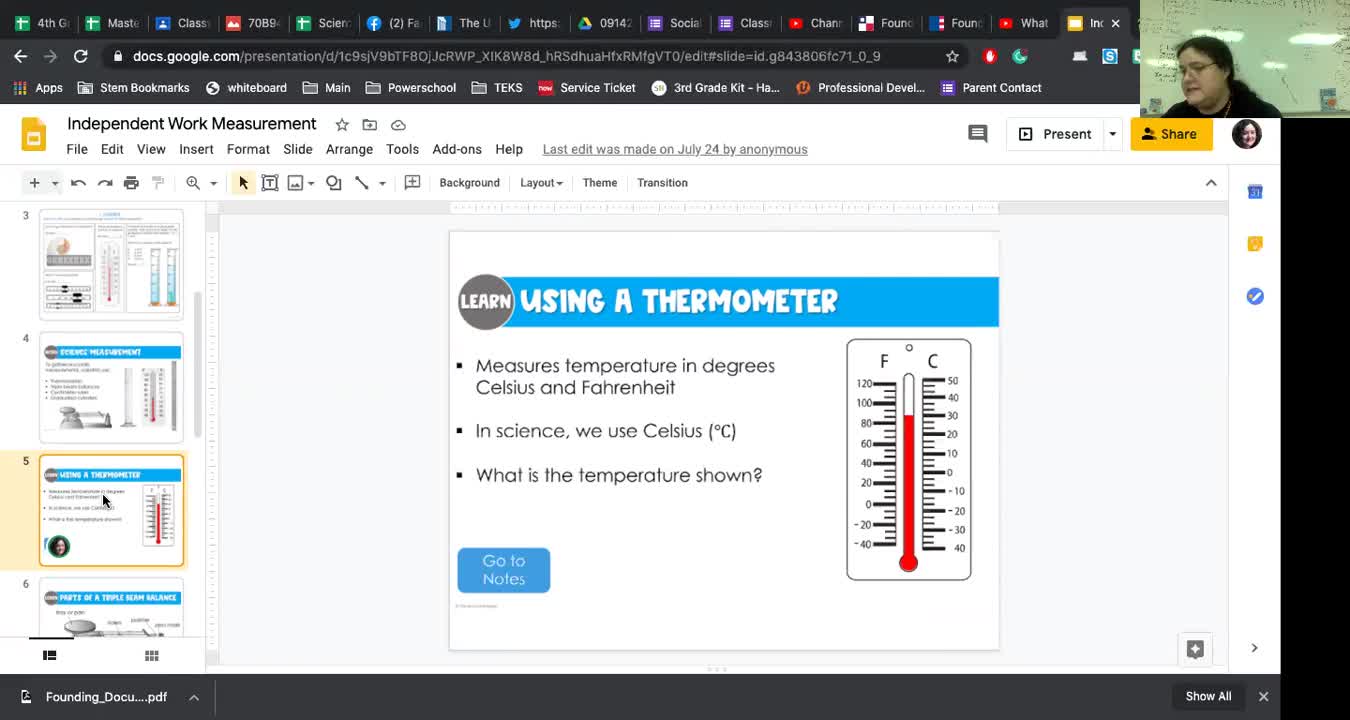Click the insert image icon
The height and width of the screenshot is (720, 1350).
[x=295, y=183]
